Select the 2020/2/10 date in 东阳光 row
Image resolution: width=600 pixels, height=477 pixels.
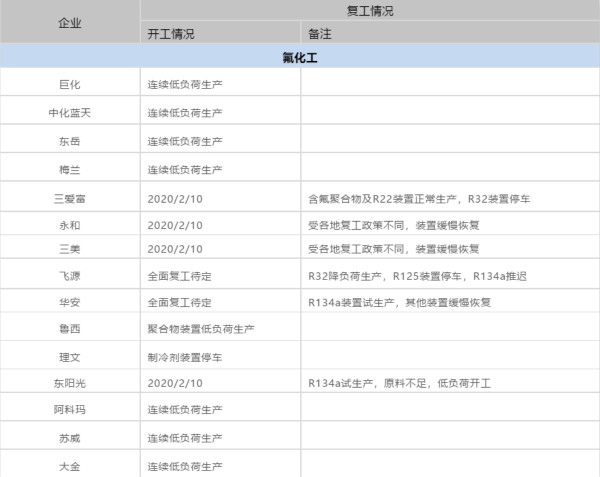[175, 383]
